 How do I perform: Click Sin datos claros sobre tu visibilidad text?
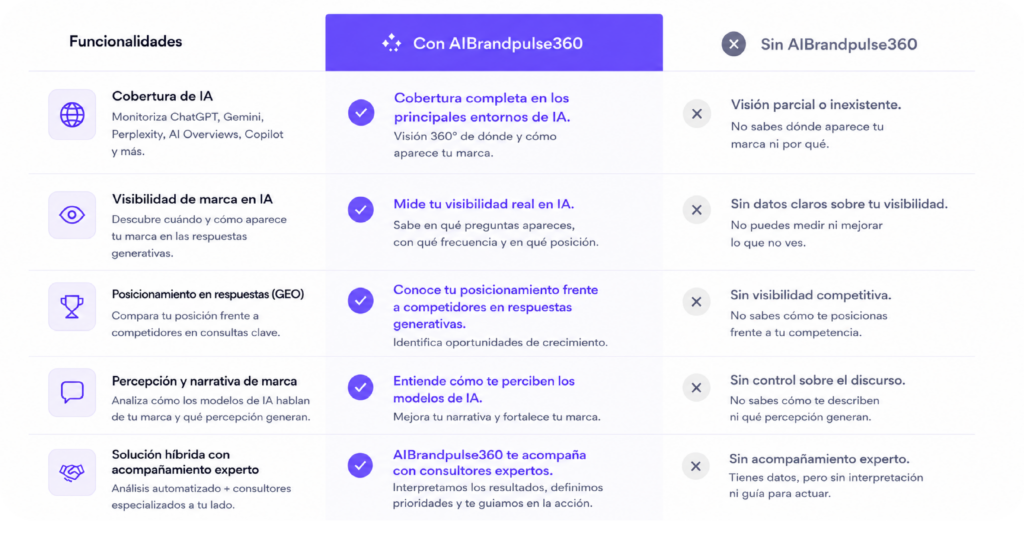coord(839,204)
